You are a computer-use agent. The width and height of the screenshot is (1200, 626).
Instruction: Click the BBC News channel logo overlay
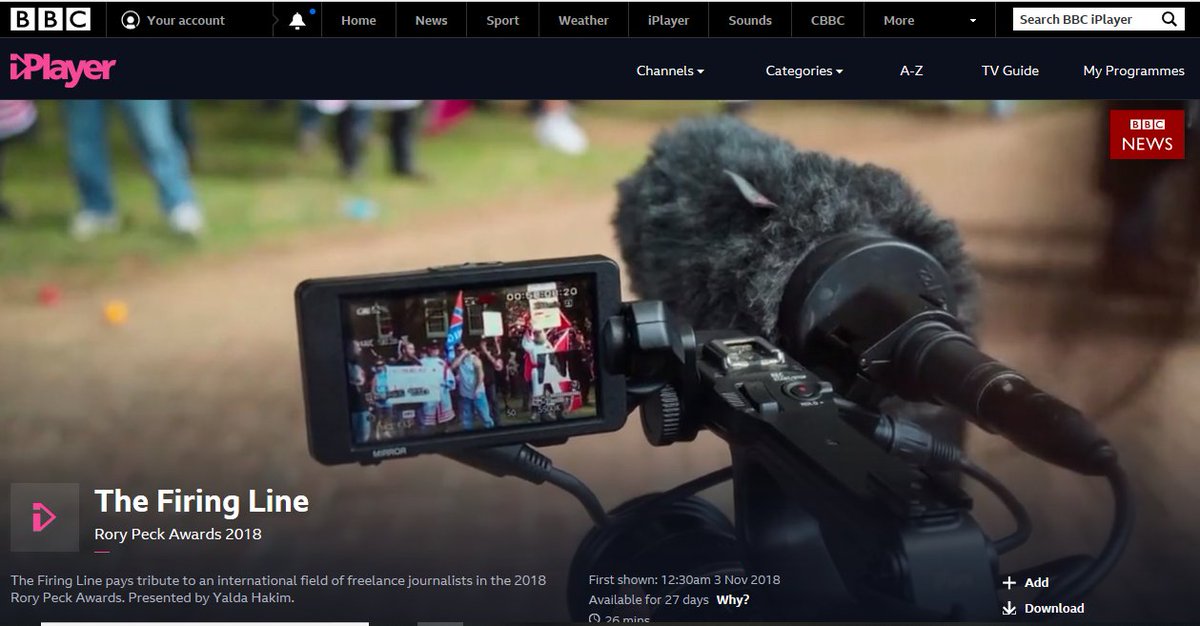[1146, 134]
